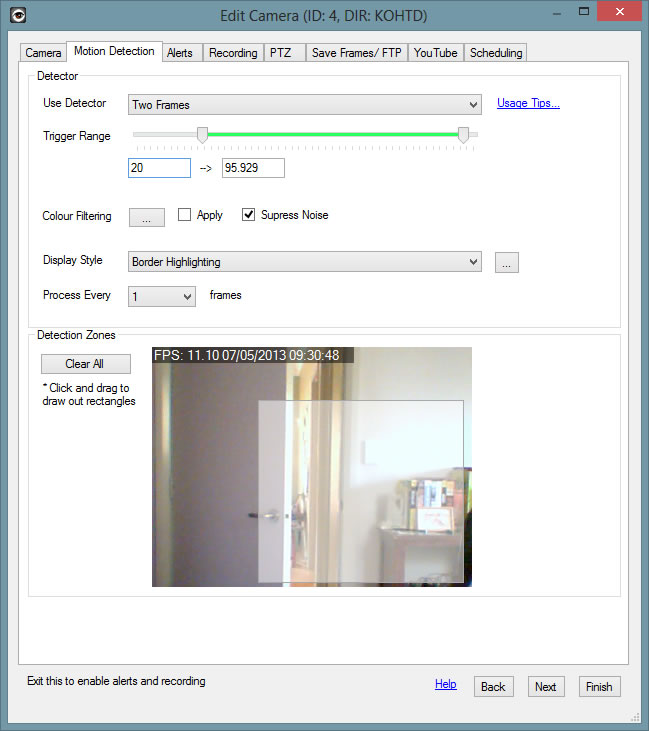The image size is (649, 731).
Task: Click the Finish button
Action: tap(599, 687)
